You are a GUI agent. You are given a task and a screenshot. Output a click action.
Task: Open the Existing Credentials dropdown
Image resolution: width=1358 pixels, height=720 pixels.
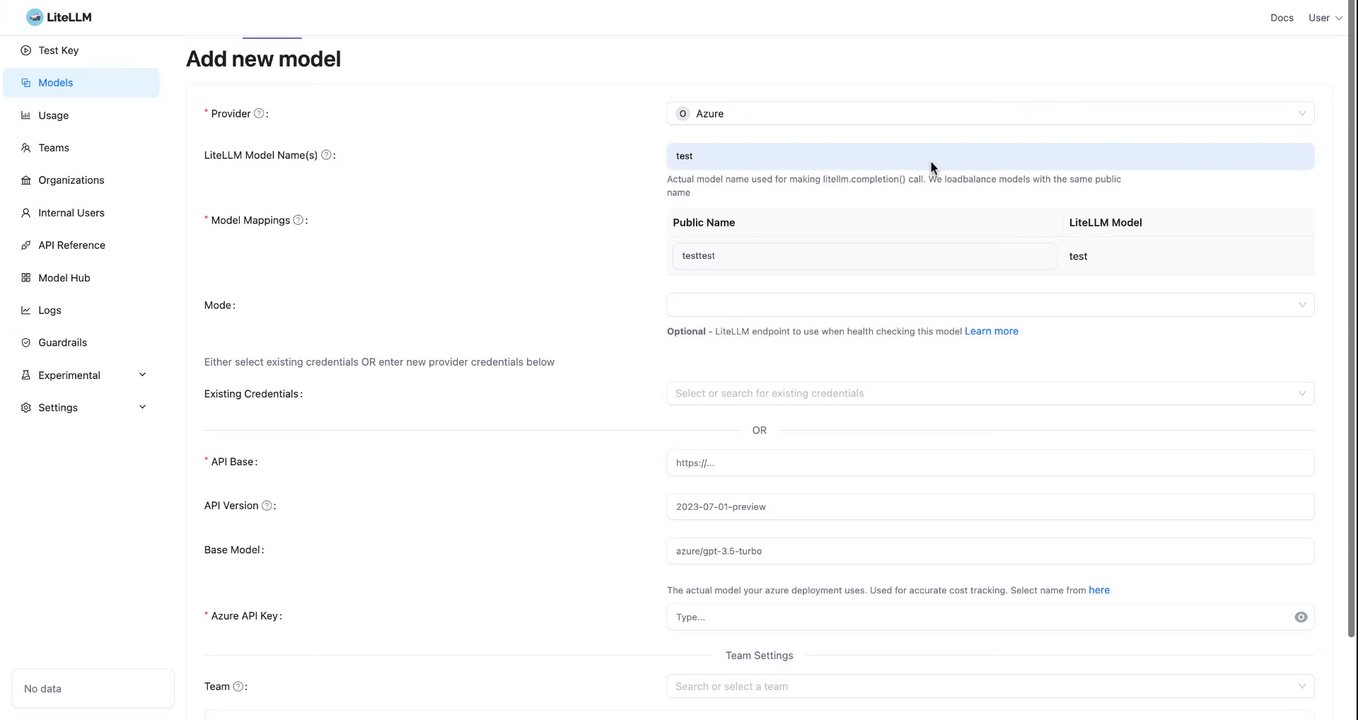[x=990, y=393]
